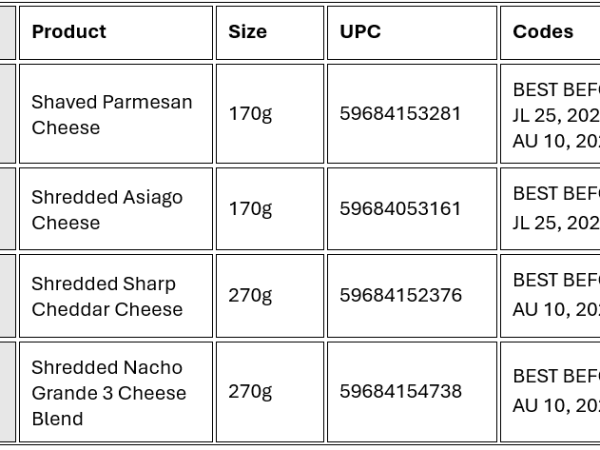
Task: Select the Shaved Parmesan Cheese cell
Action: click(x=112, y=114)
